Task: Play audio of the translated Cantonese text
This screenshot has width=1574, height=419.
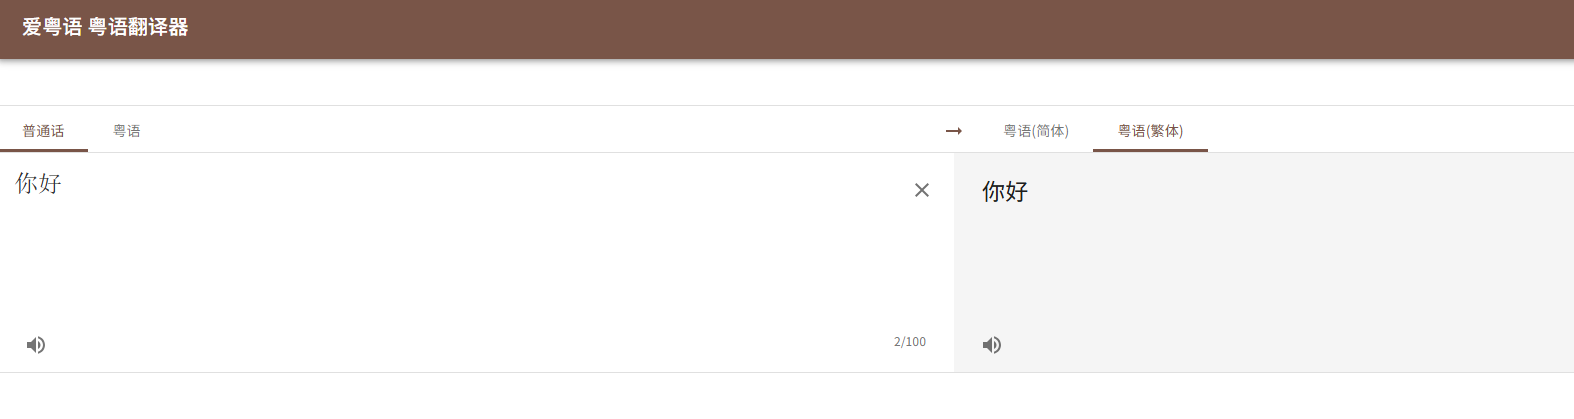Action: point(992,345)
